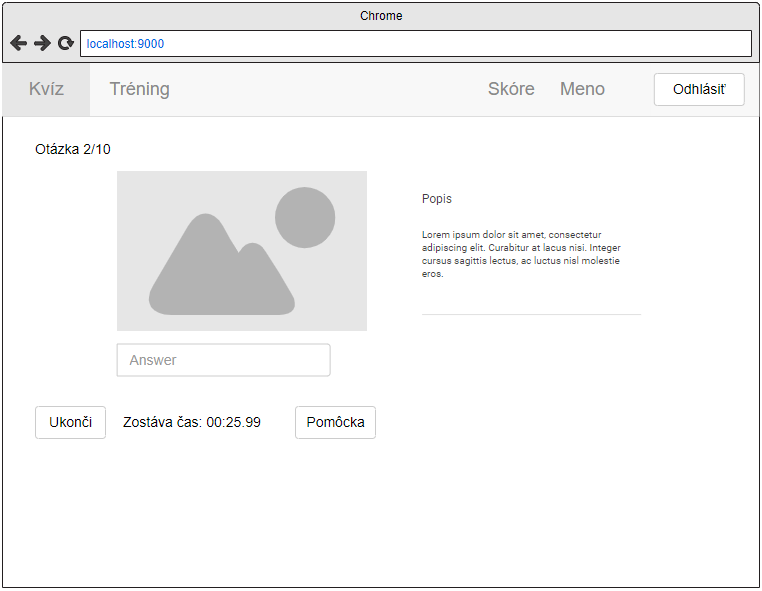Click the Otázka 2/10 label

coord(73,149)
